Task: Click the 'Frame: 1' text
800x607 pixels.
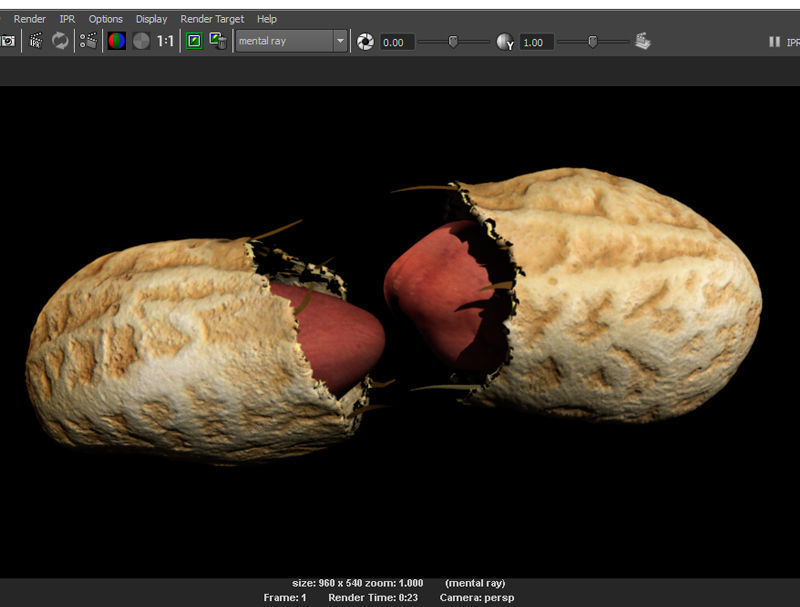Action: coord(285,597)
